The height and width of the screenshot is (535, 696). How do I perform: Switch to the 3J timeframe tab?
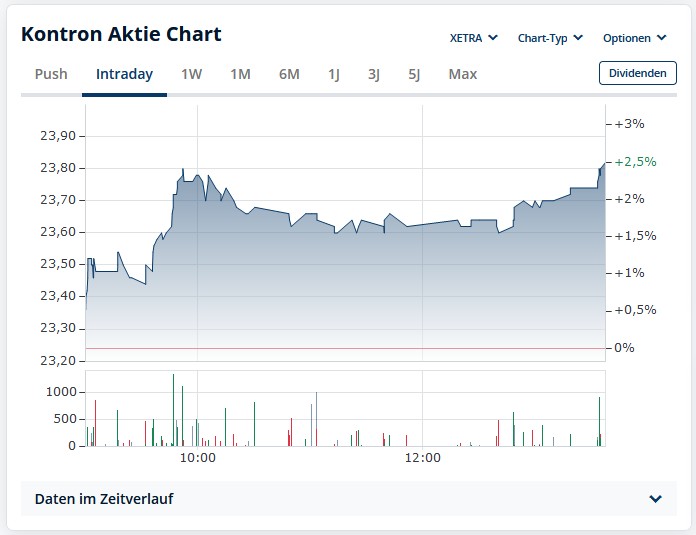click(374, 74)
